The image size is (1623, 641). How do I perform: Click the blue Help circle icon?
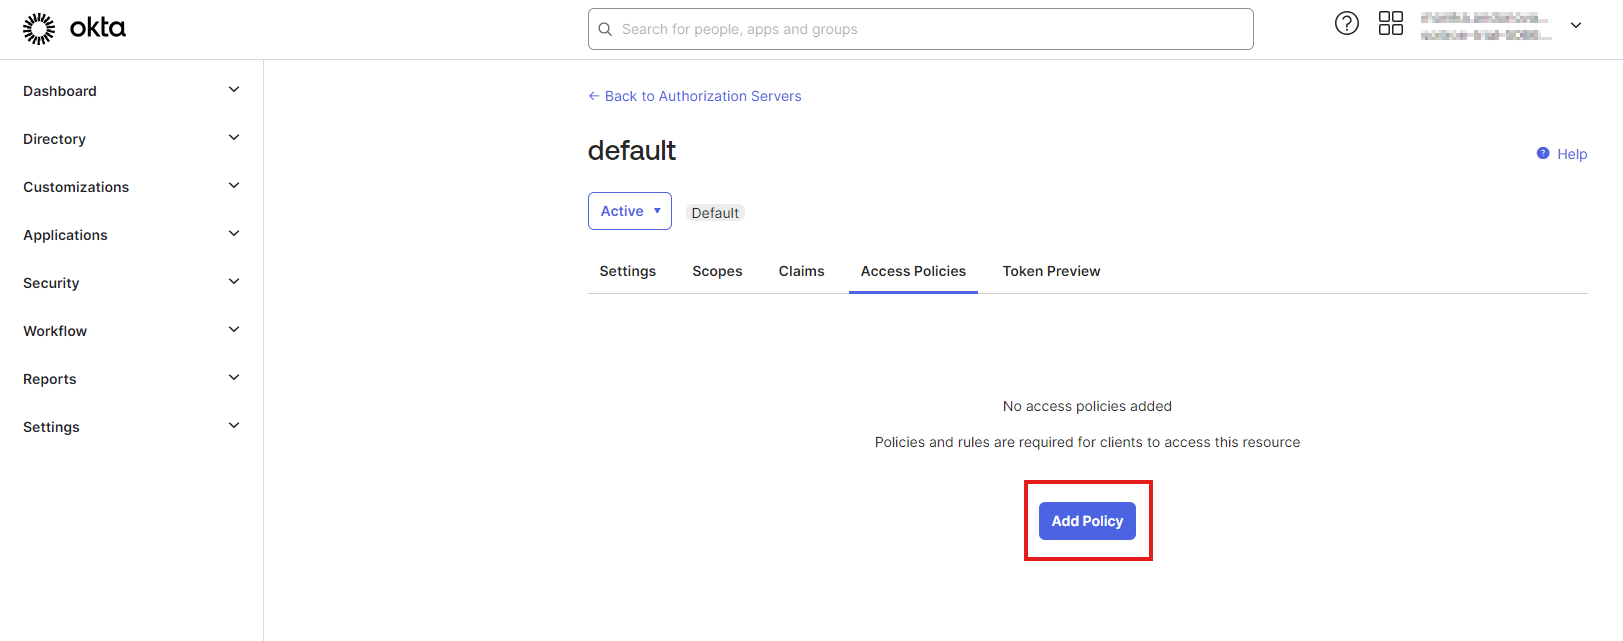pos(1542,153)
